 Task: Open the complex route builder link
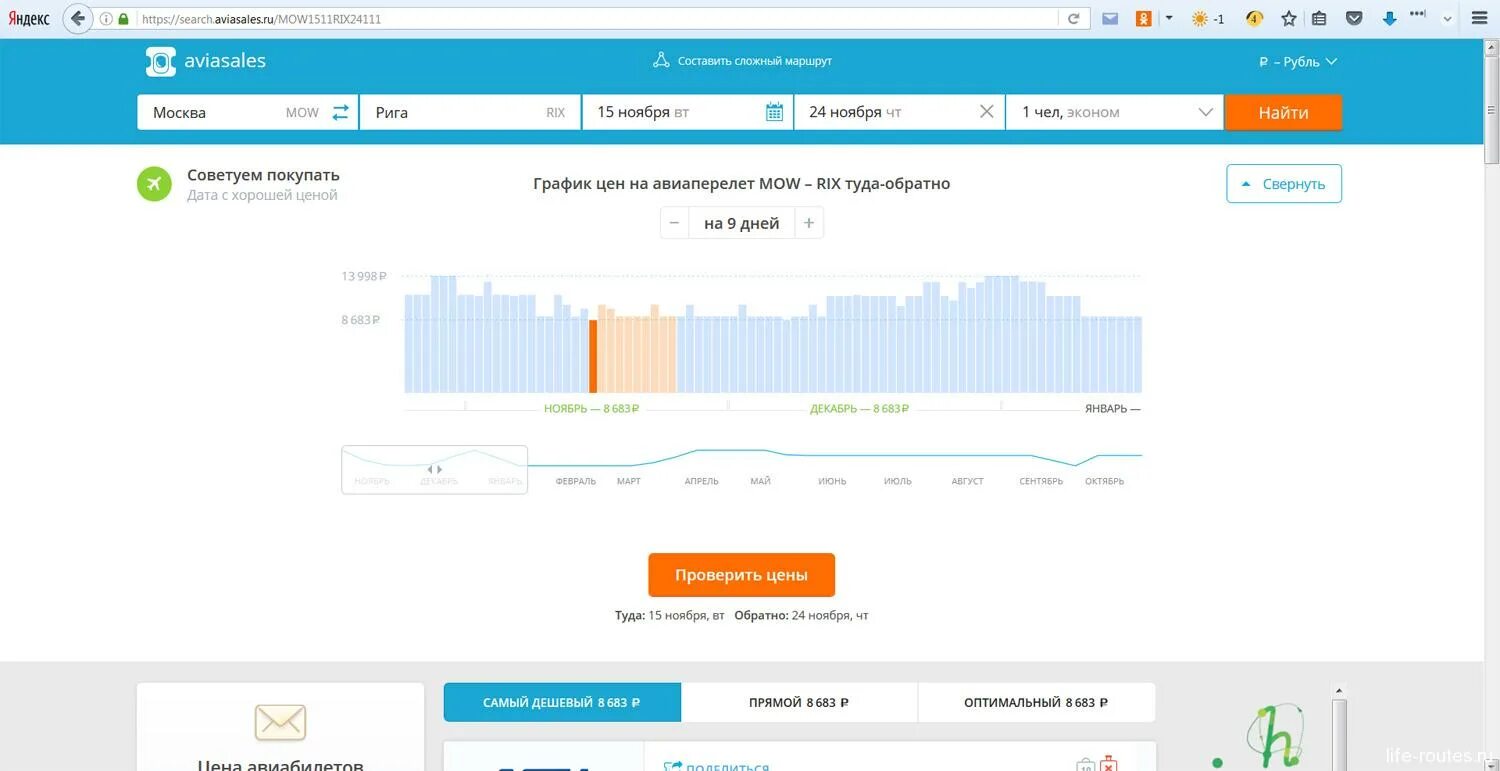click(x=742, y=61)
